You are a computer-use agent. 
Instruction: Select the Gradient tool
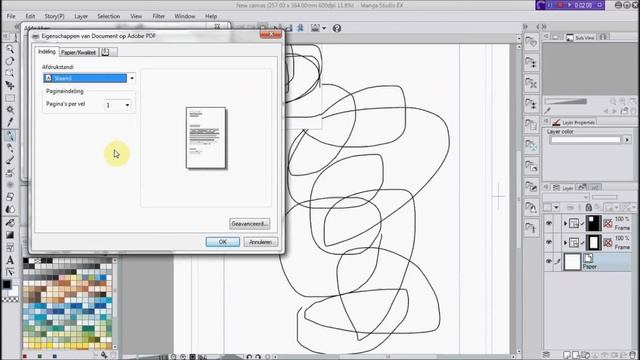10,235
